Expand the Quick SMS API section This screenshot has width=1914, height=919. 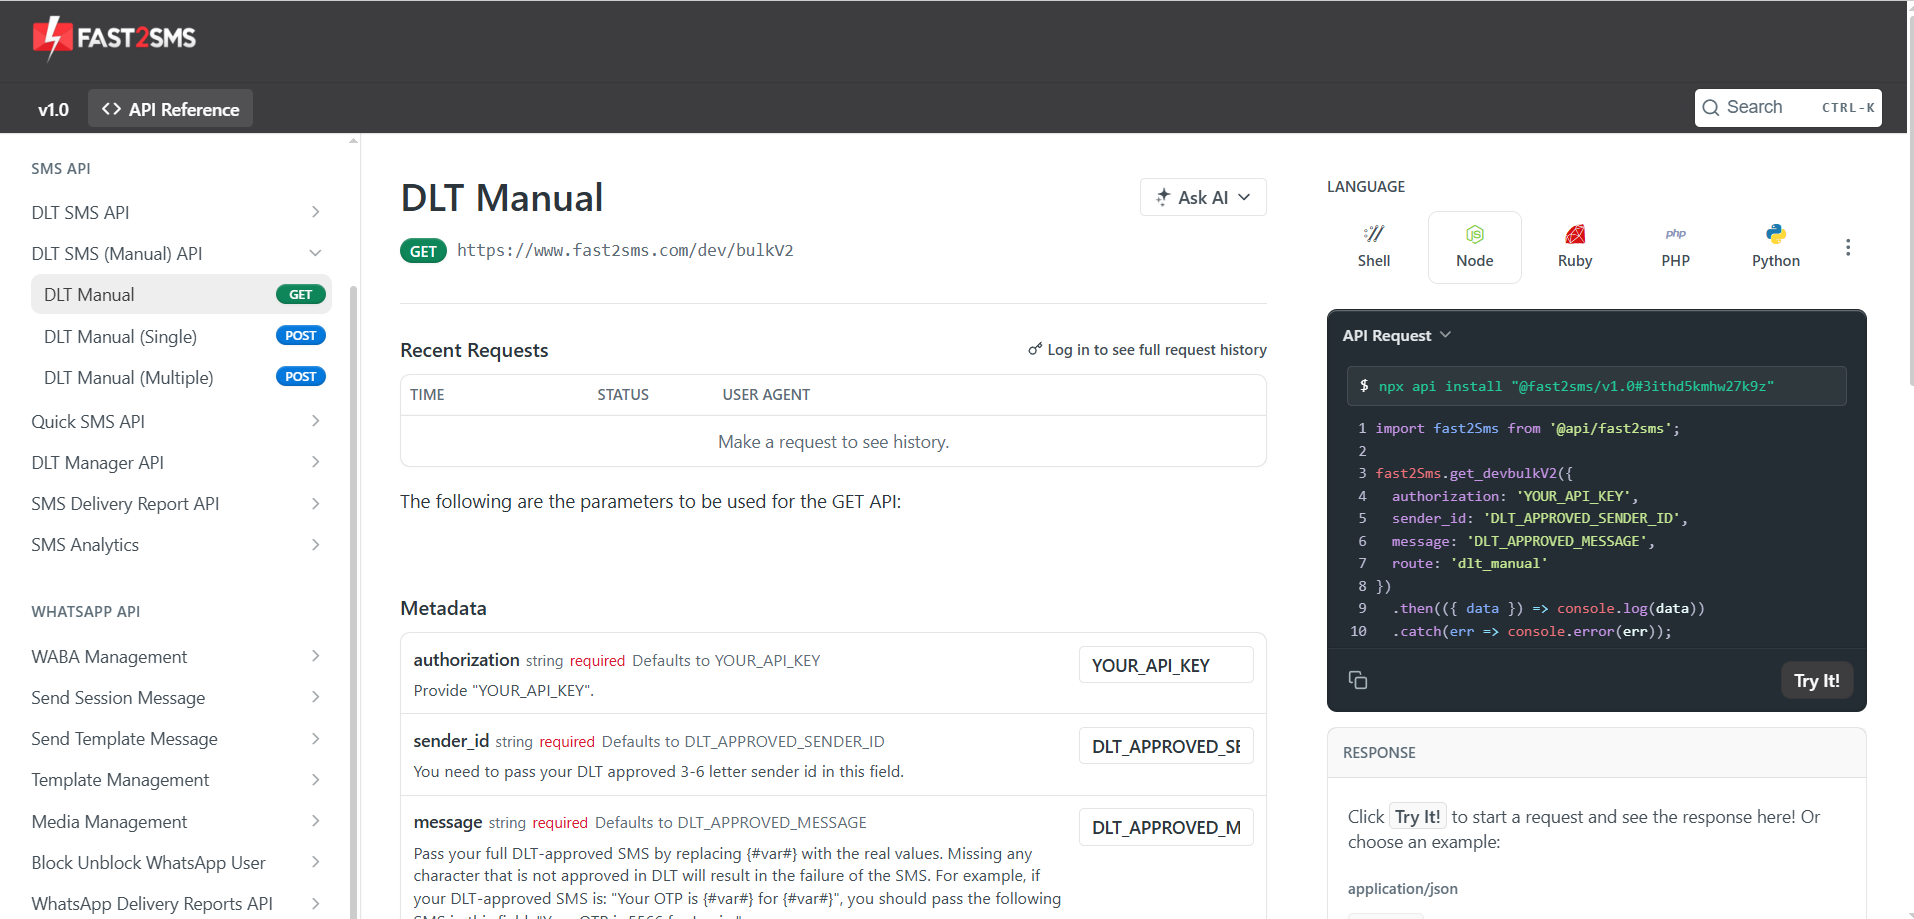[315, 421]
